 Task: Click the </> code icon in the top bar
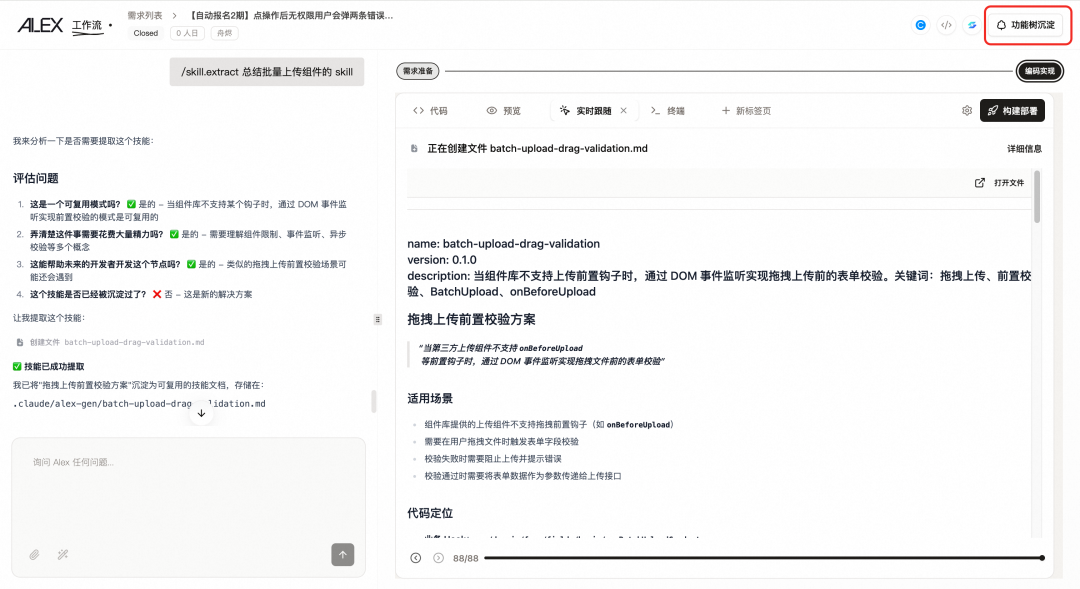pyautogui.click(x=946, y=25)
